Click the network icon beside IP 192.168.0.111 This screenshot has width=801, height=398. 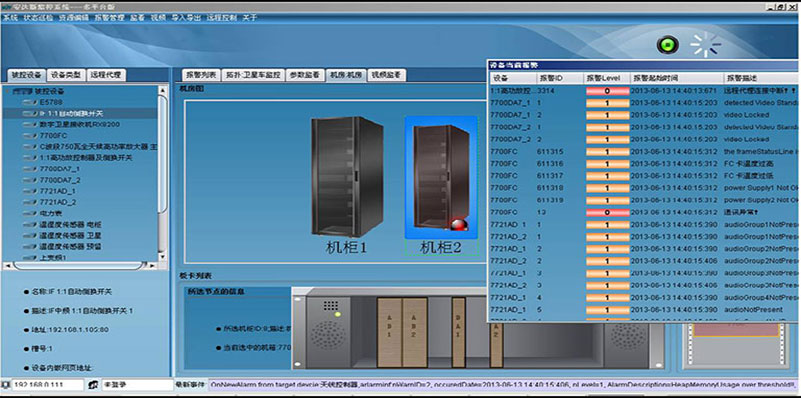pyautogui.click(x=5, y=384)
